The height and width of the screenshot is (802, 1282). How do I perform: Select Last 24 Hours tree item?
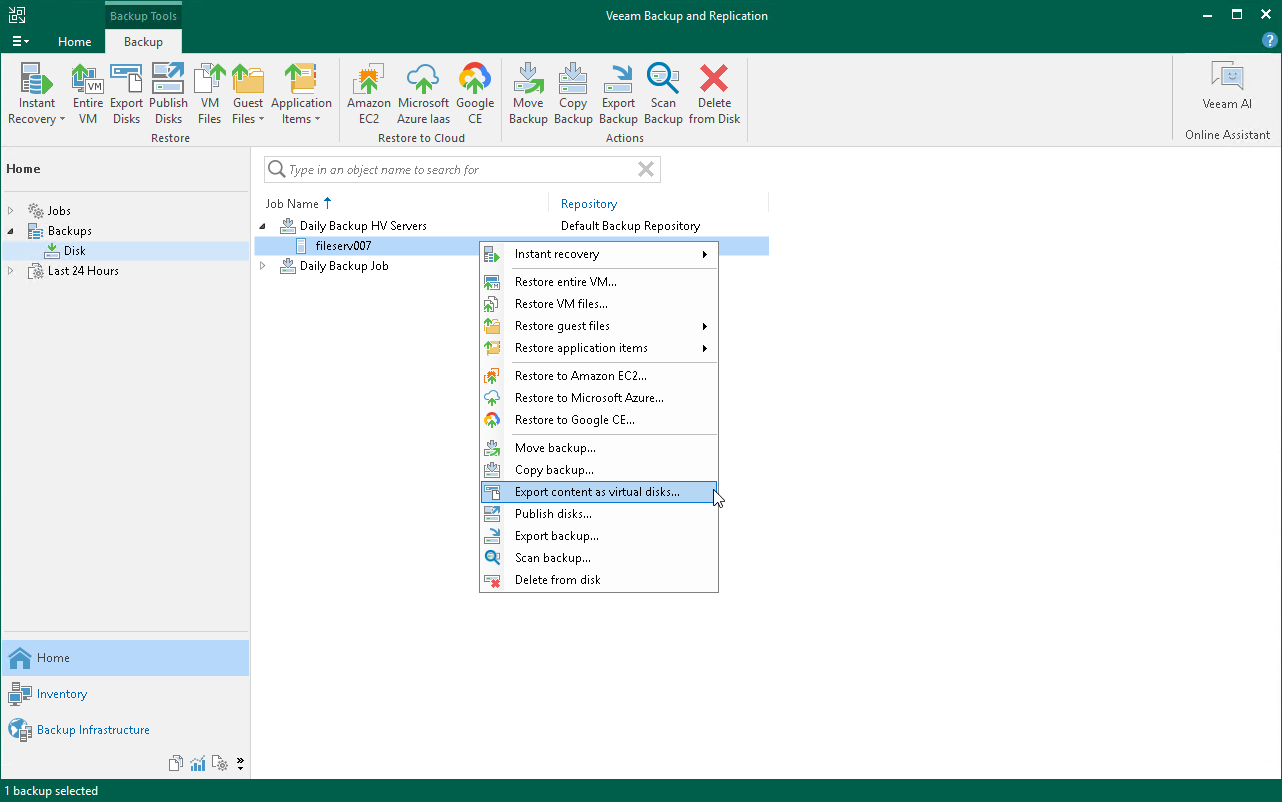pyautogui.click(x=83, y=271)
